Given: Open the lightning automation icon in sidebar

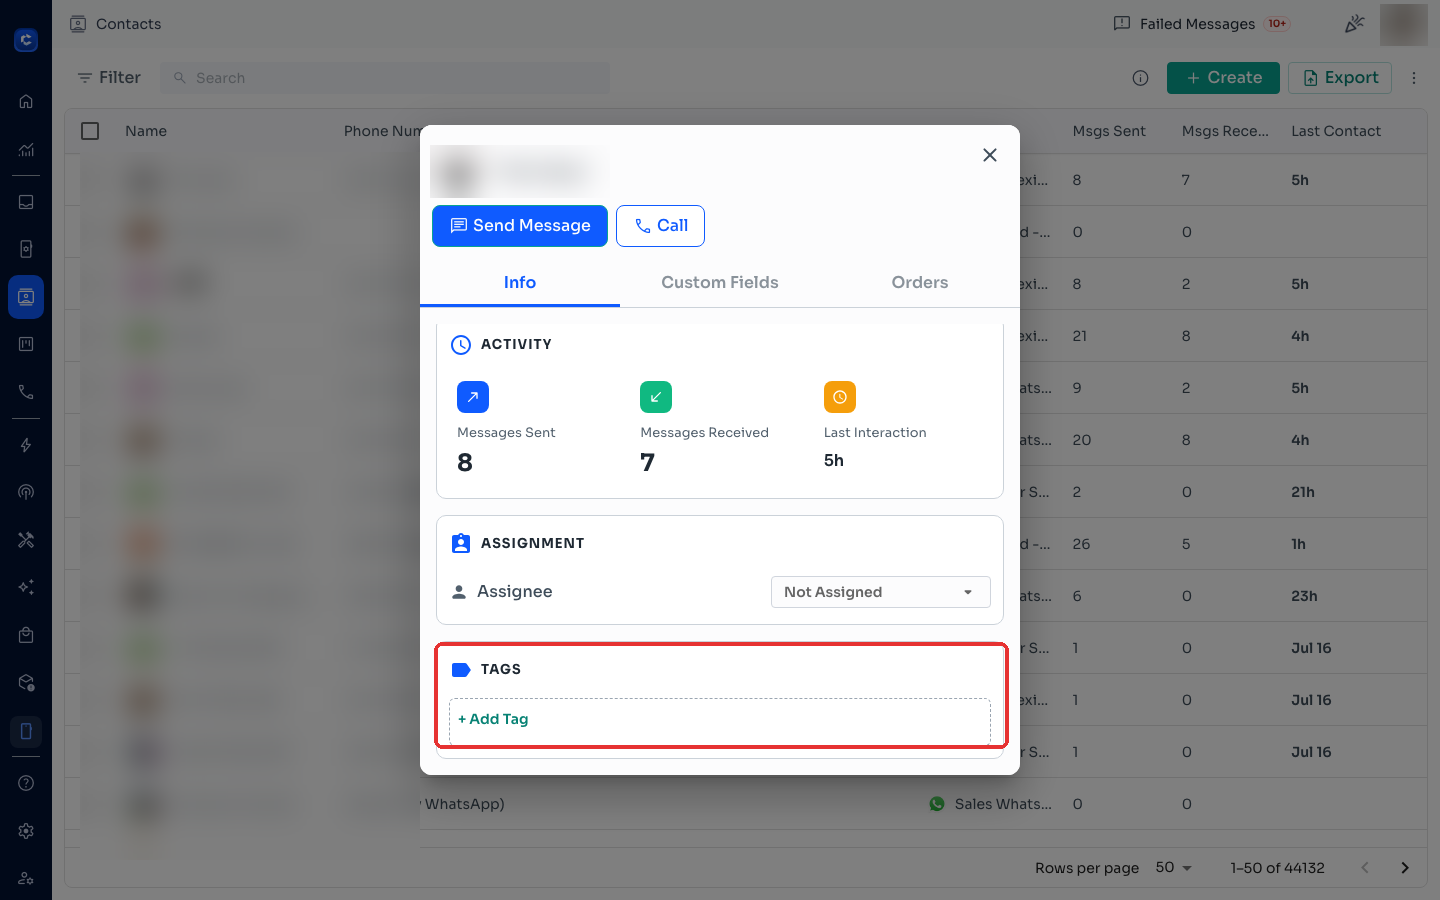Looking at the screenshot, I should [x=26, y=445].
